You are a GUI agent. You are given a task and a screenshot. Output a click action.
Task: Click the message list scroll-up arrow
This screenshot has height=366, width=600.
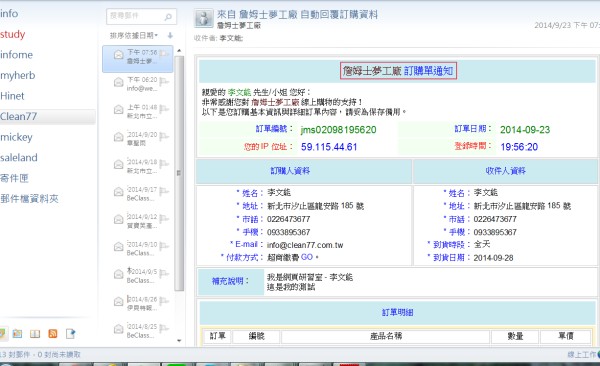click(179, 51)
